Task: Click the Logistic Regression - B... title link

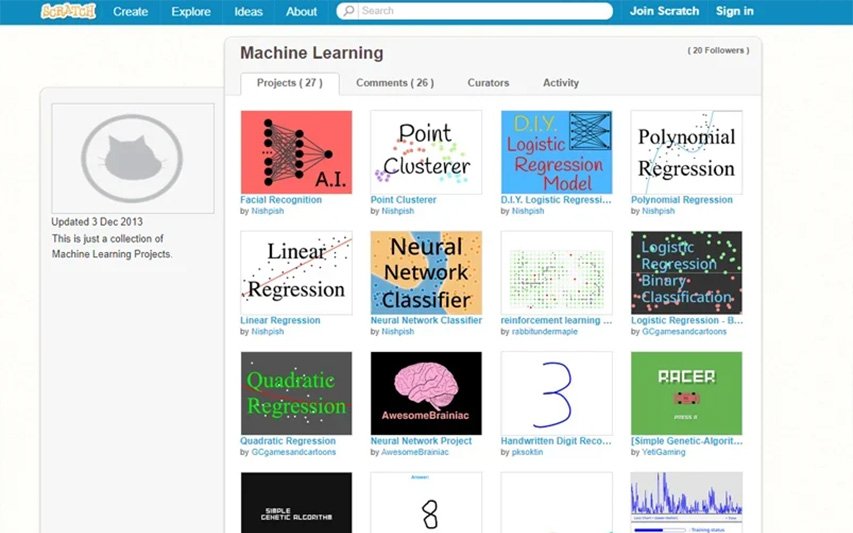Action: click(x=687, y=320)
